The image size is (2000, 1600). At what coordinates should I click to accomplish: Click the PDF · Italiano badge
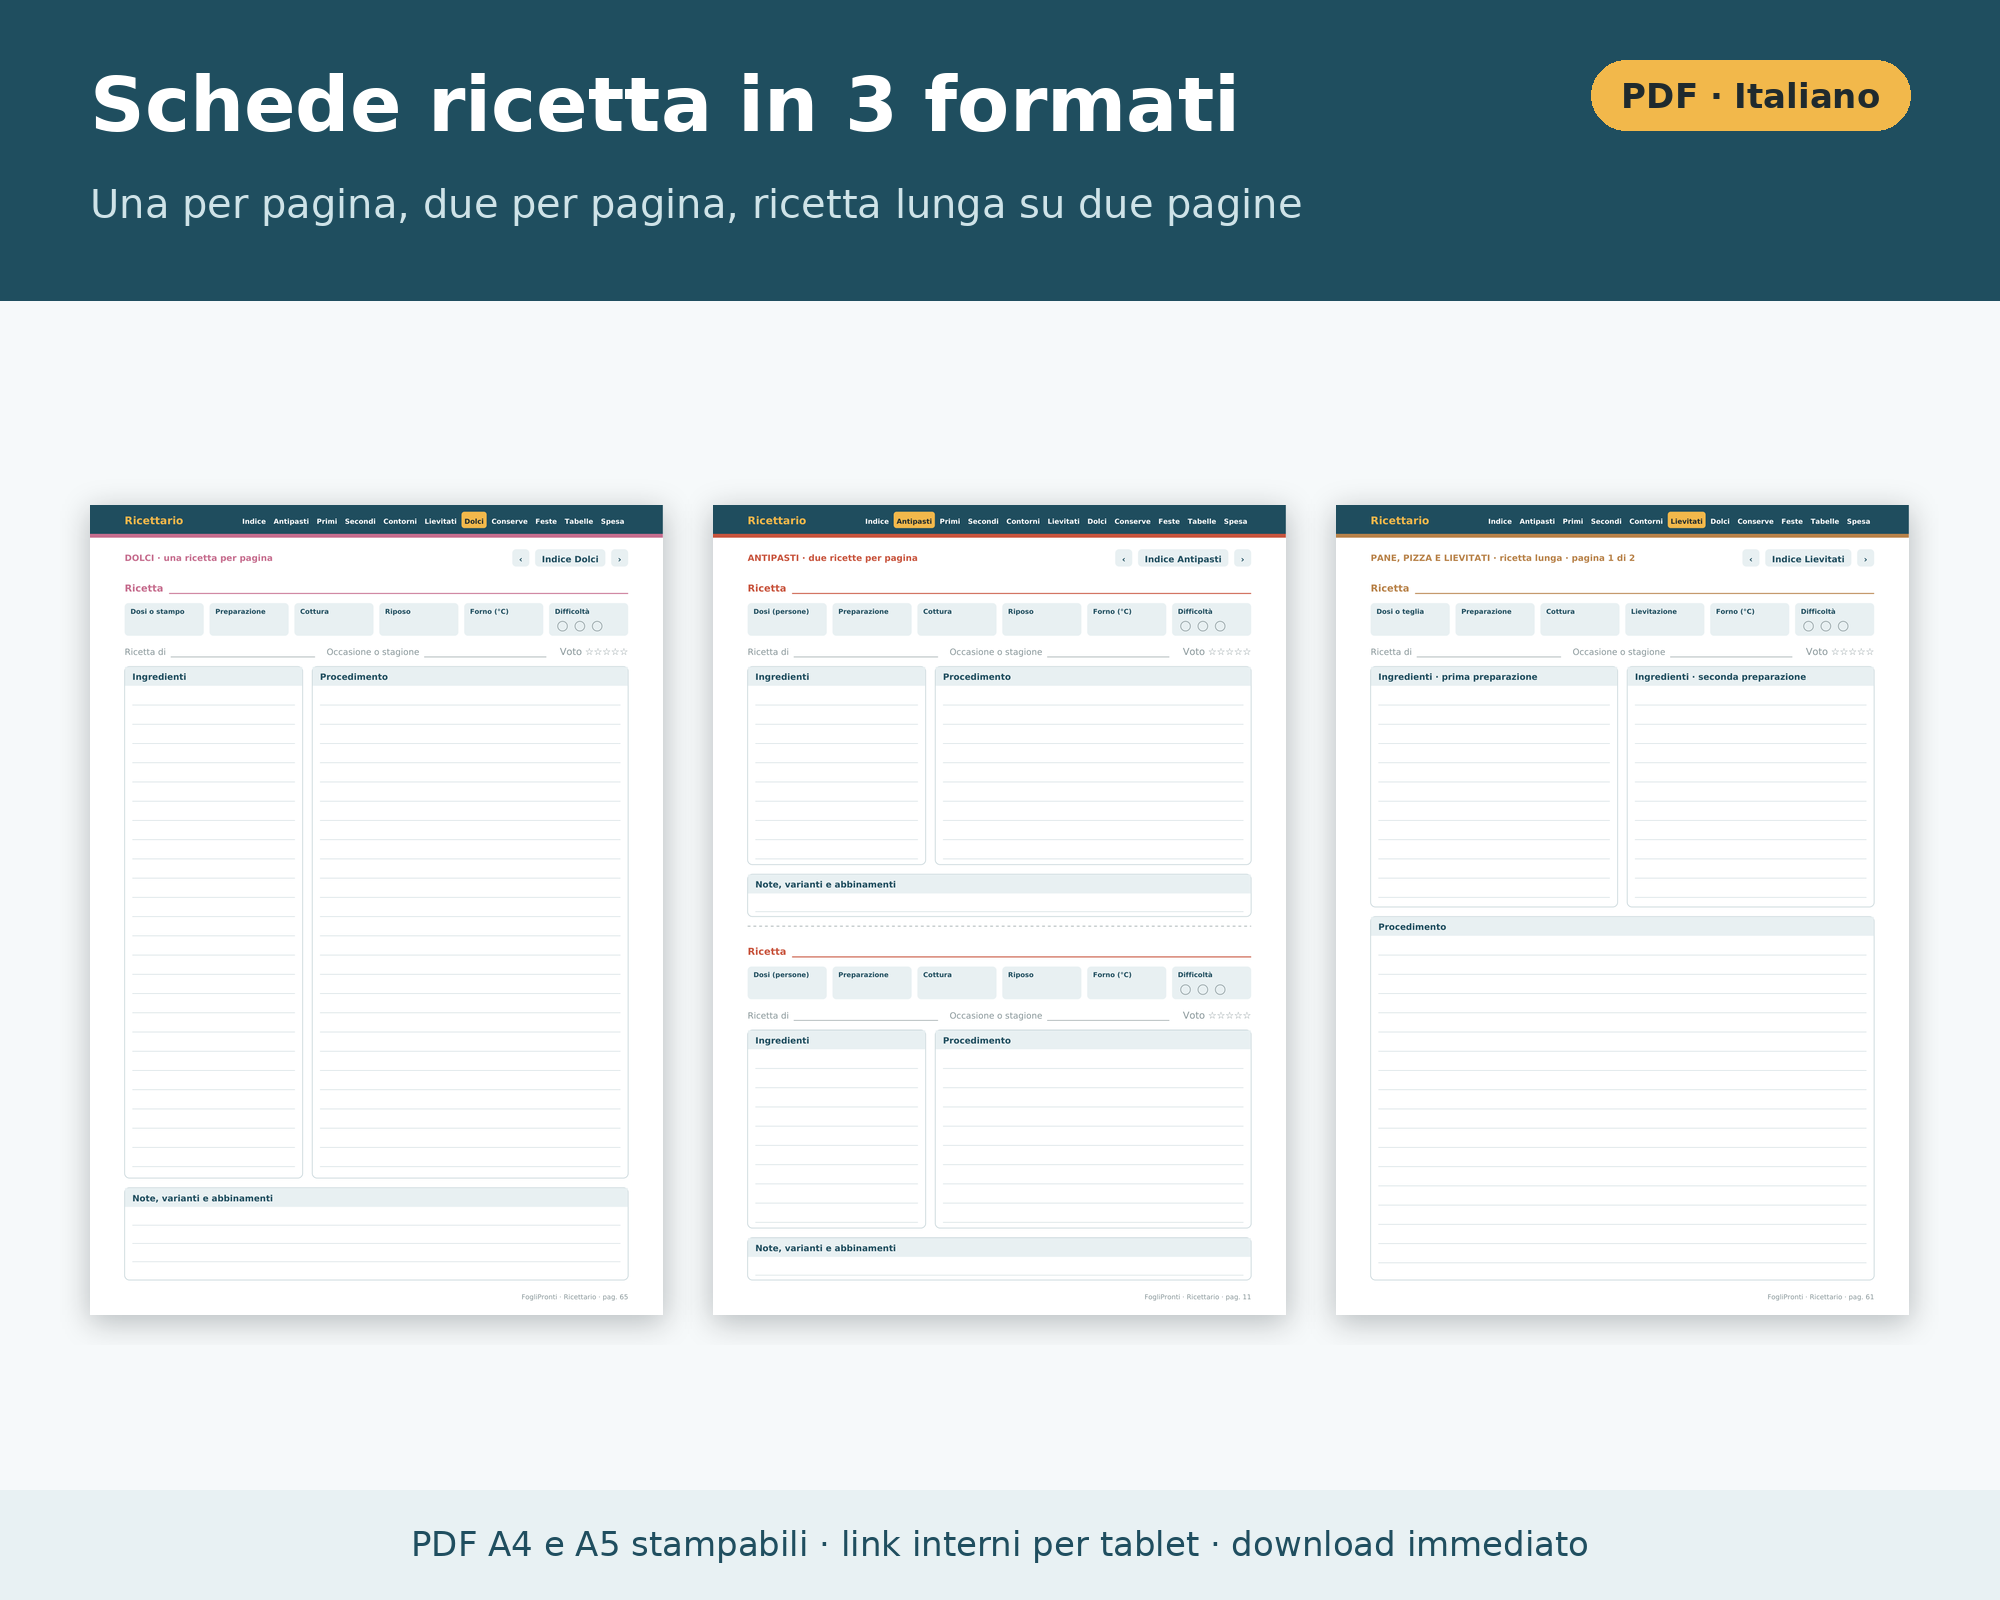[1750, 96]
